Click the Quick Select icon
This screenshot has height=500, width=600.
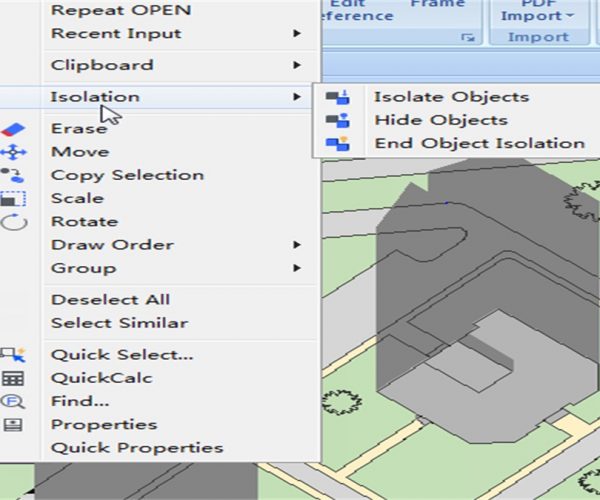(x=13, y=355)
